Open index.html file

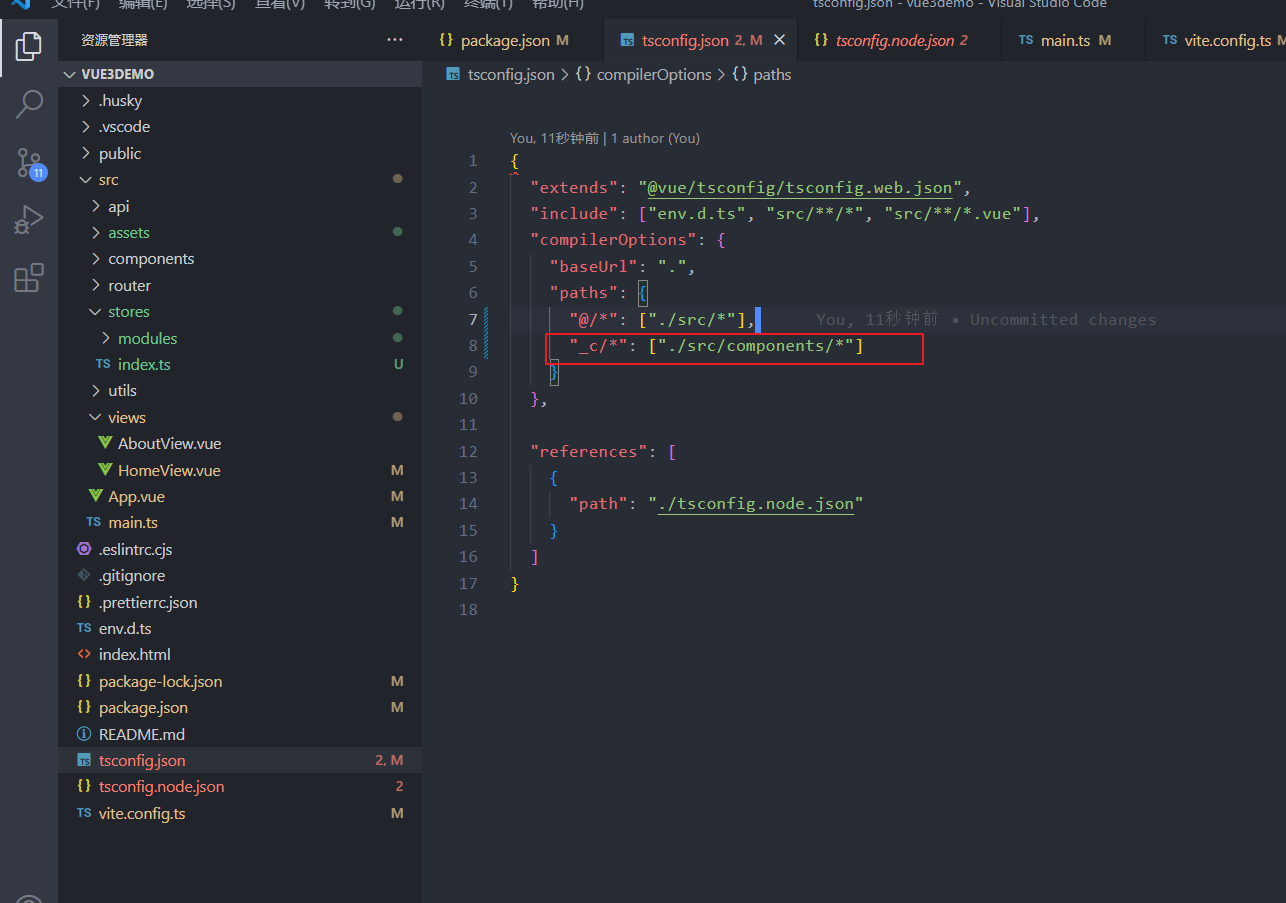tap(240, 655)
